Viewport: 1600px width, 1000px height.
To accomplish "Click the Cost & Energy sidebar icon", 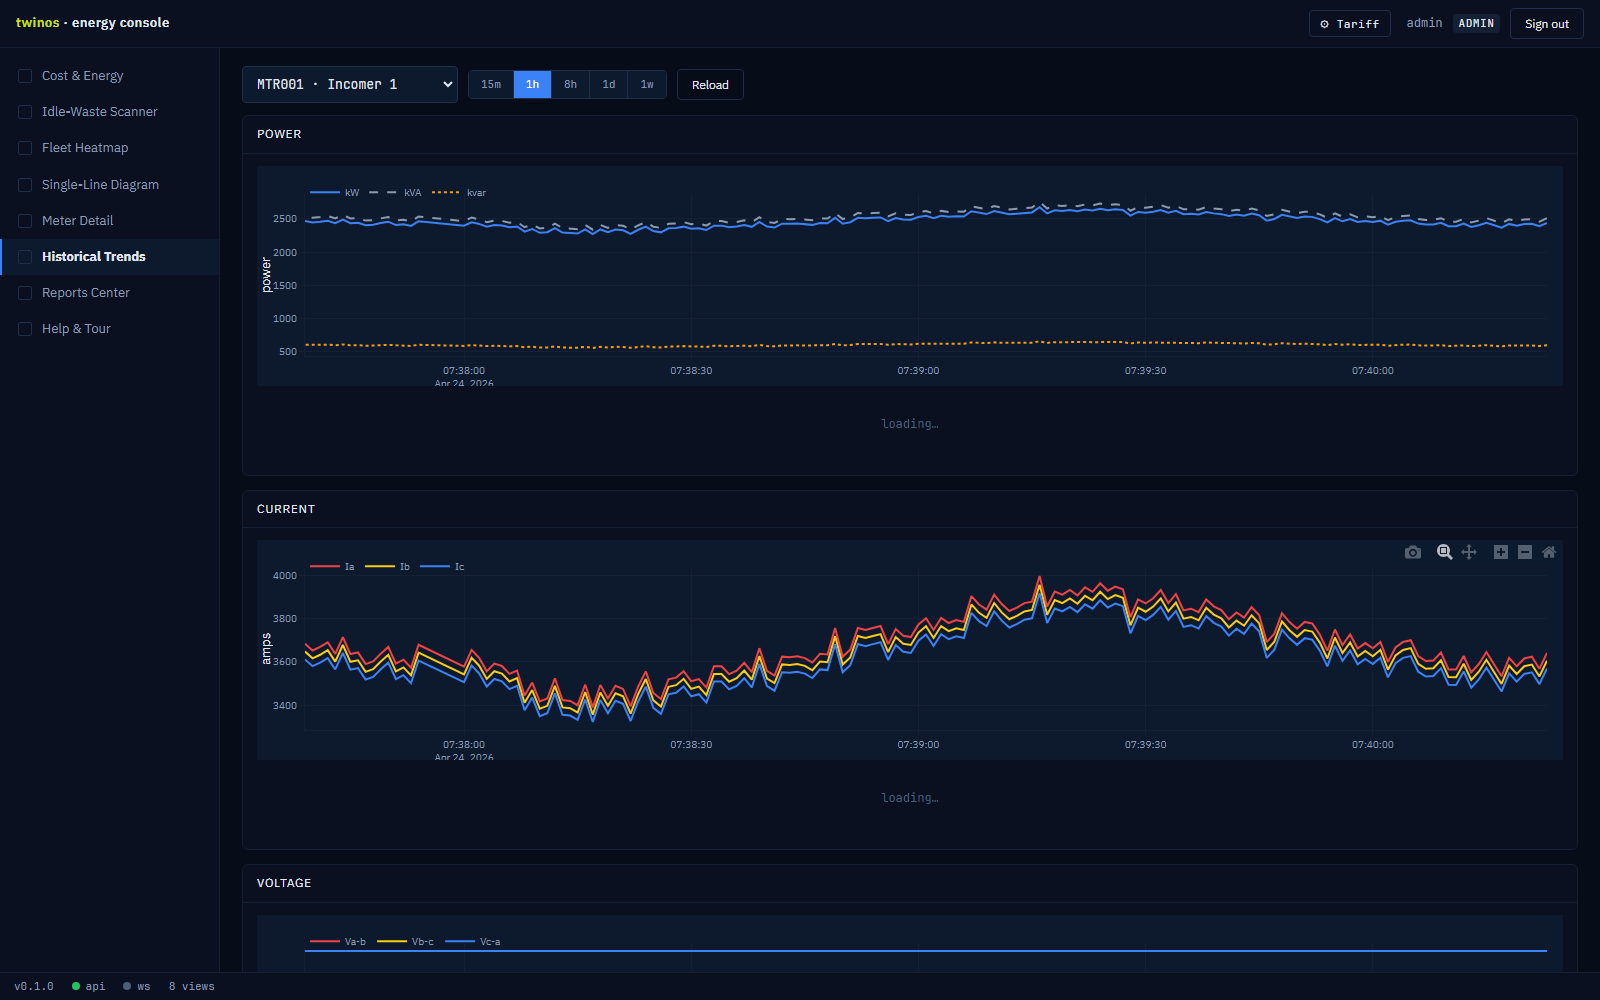I will tap(25, 76).
